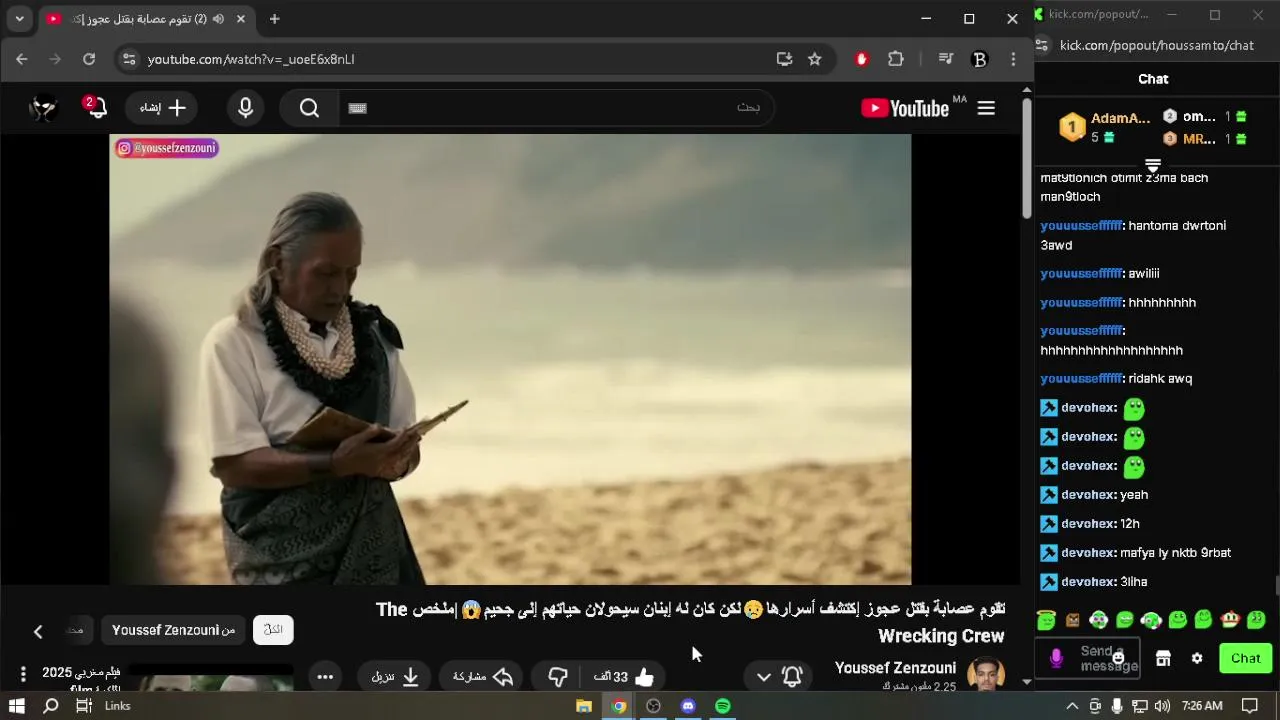Open three-dot menu on recommended video
Screen dimensions: 1280x720
click(x=22, y=675)
